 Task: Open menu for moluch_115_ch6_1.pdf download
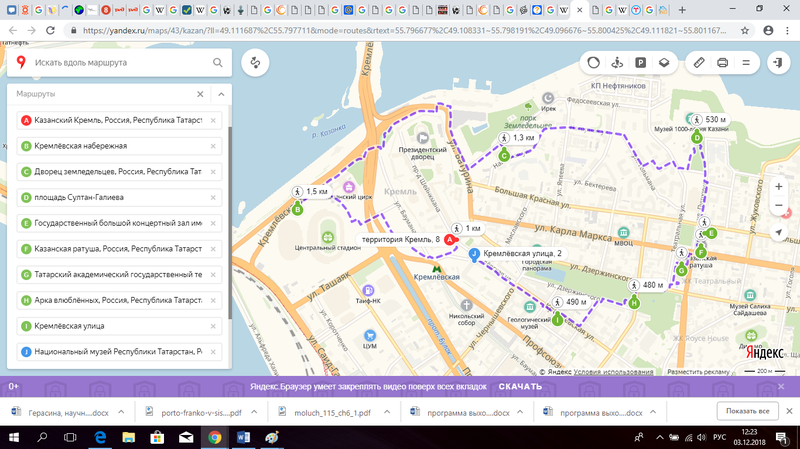(387, 412)
